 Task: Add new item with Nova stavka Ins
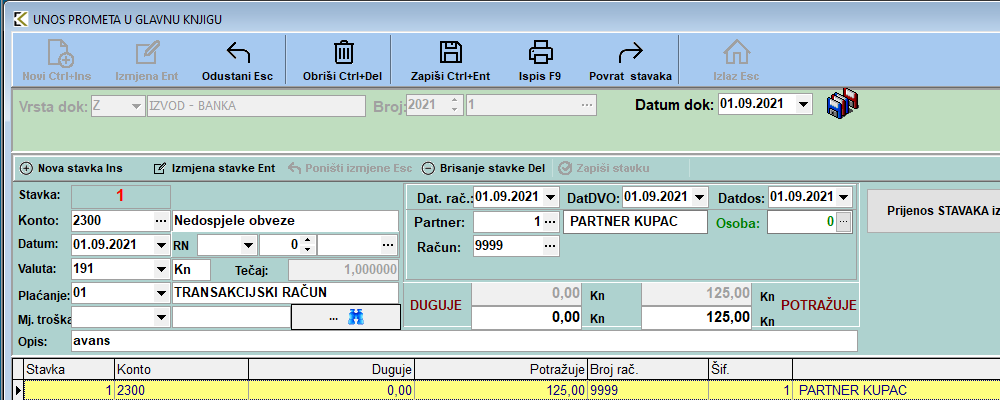point(71,168)
